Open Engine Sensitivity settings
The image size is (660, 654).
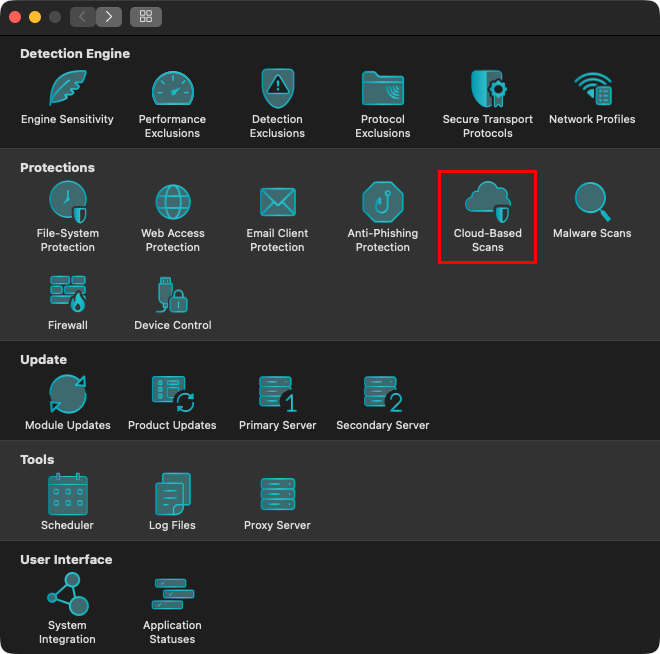click(67, 89)
